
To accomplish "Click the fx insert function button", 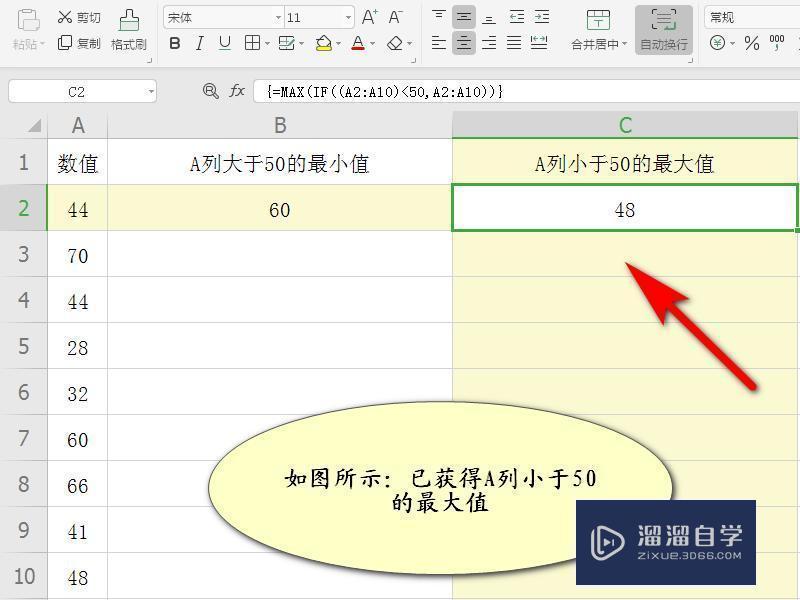I will pos(236,91).
